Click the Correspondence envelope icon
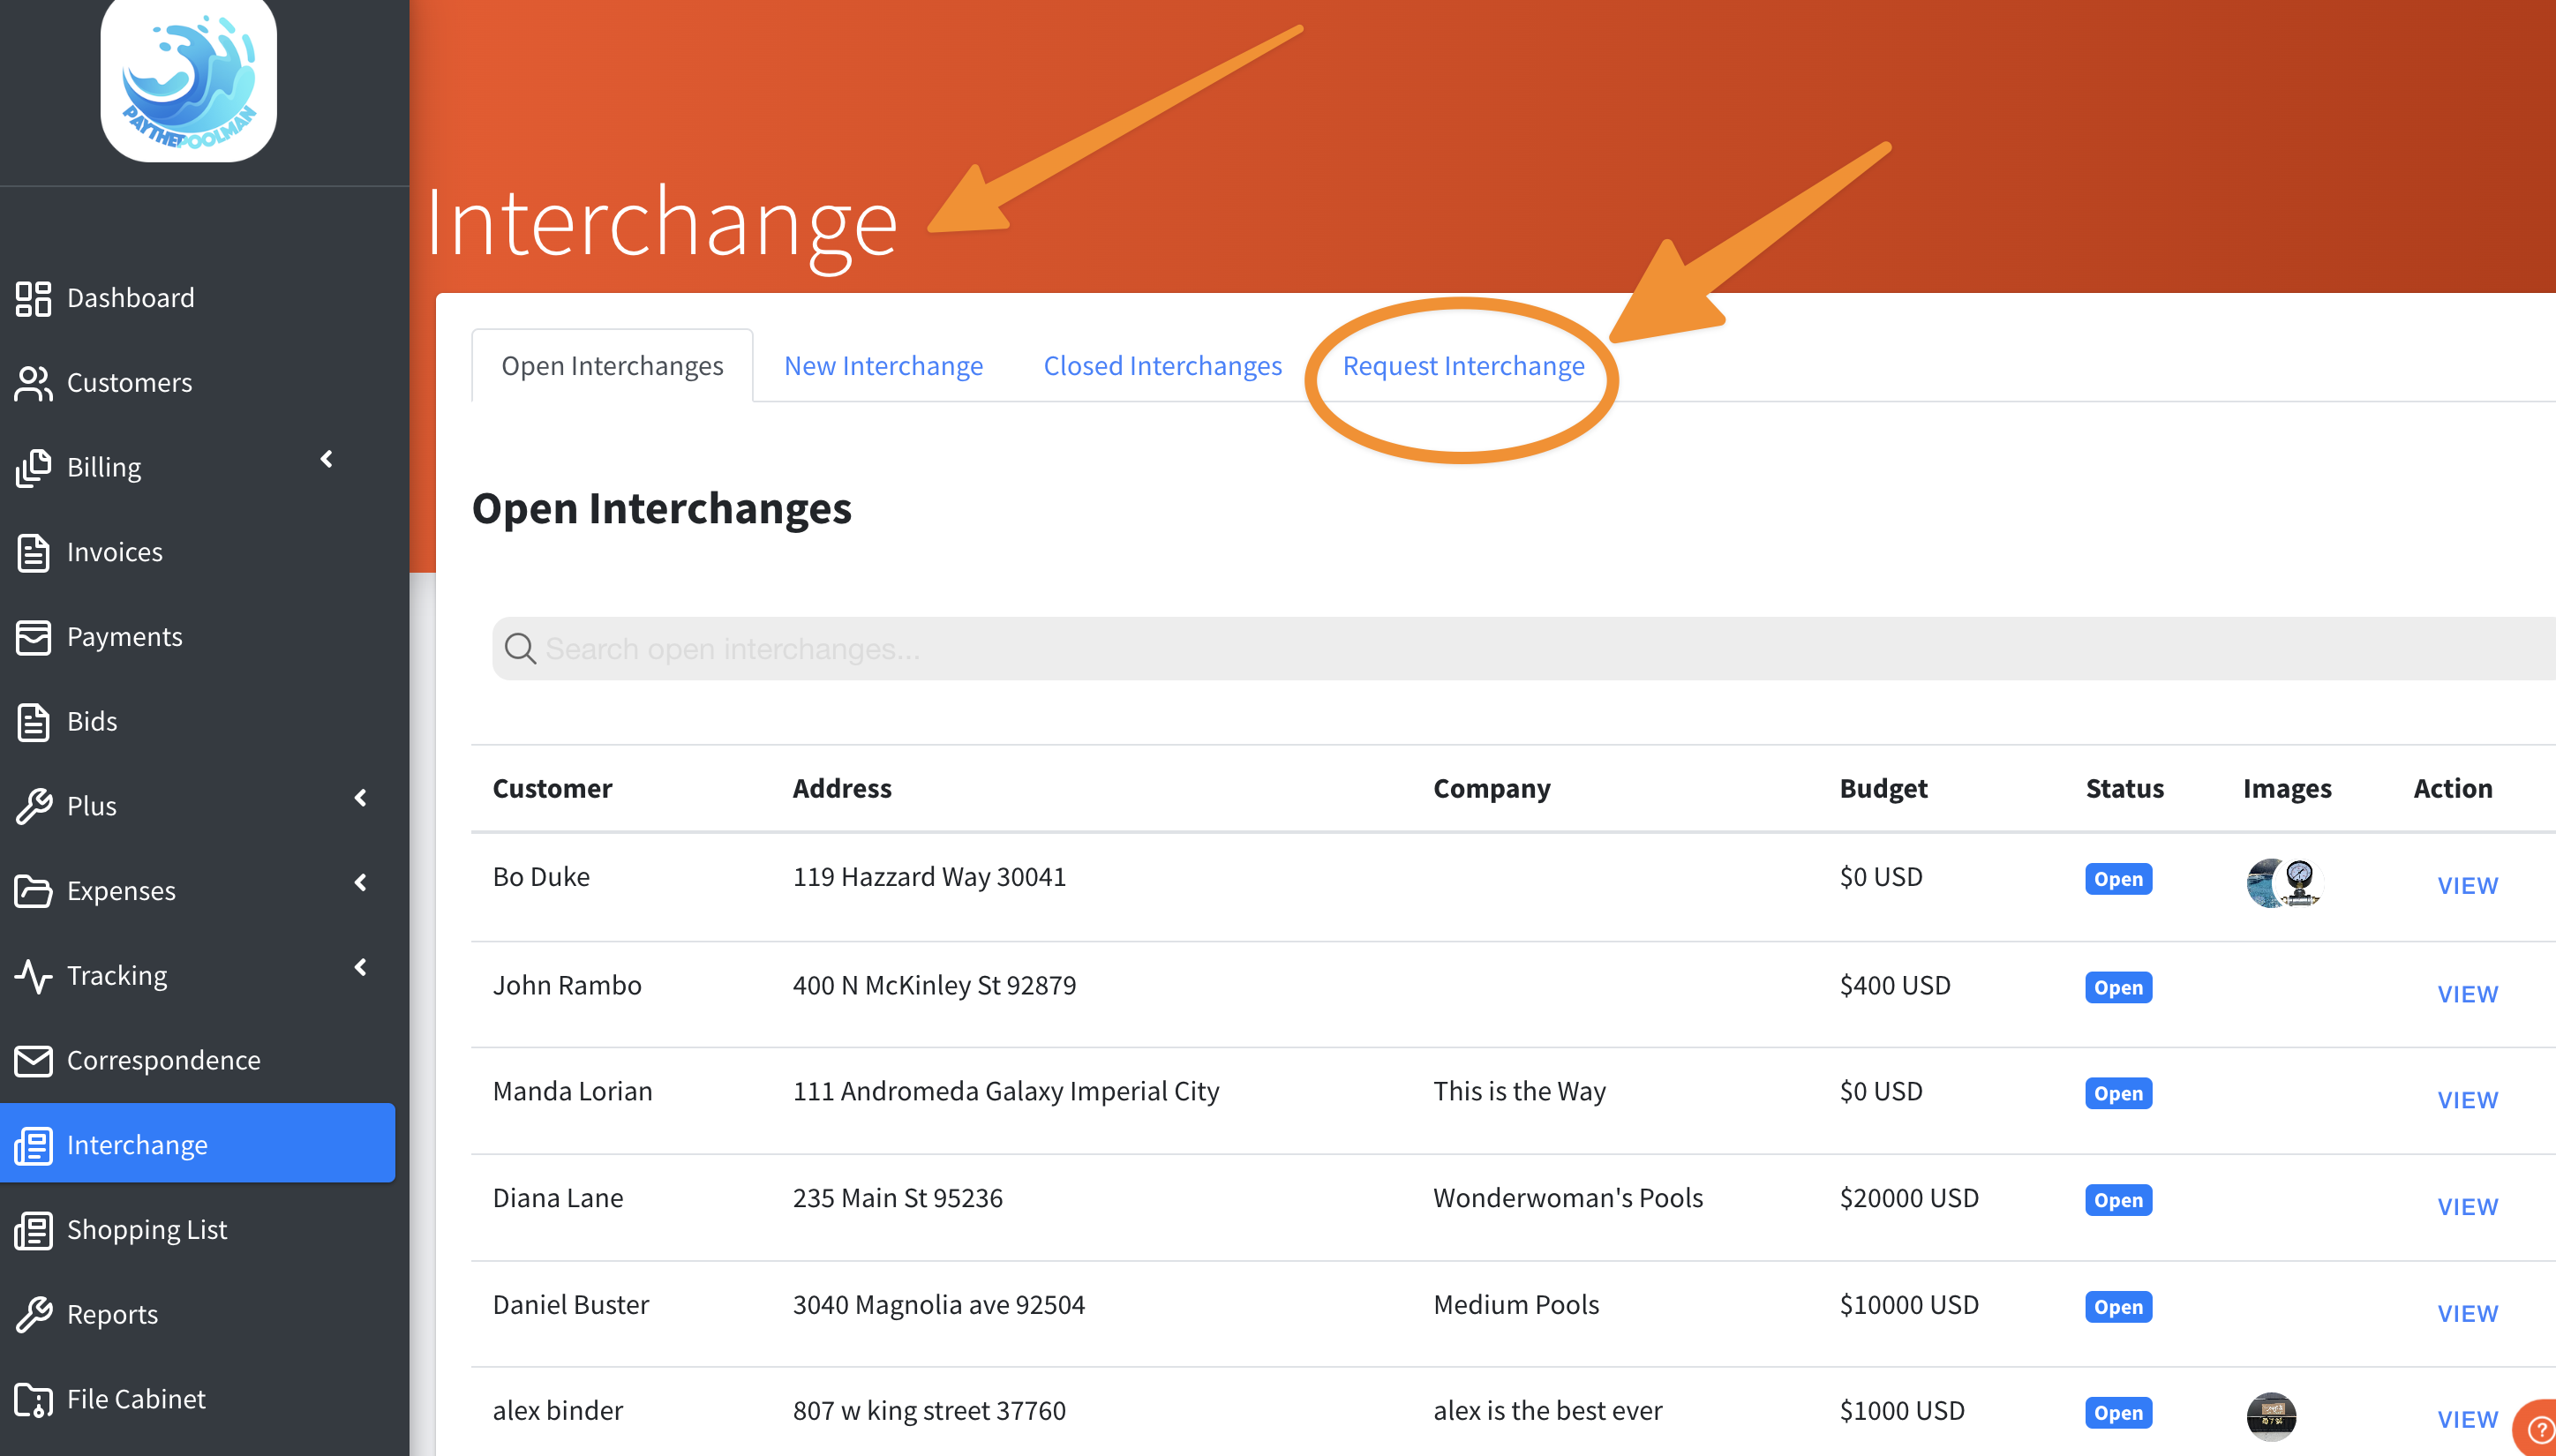This screenshot has width=2556, height=1456. (33, 1060)
